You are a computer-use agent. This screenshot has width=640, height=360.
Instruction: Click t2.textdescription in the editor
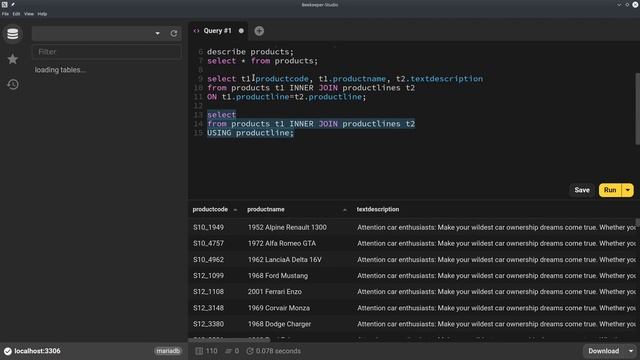pos(439,79)
